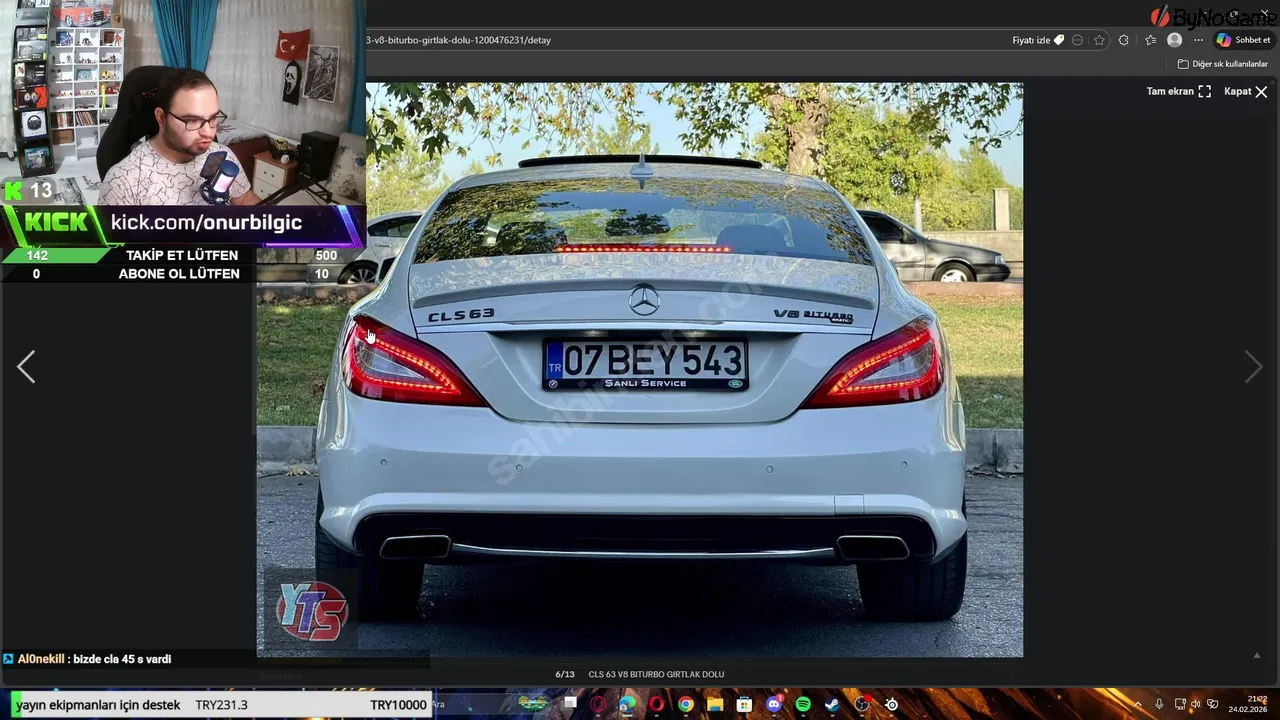1280x720 pixels.
Task: Click Tam ekran fullscreen button
Action: click(x=1178, y=91)
